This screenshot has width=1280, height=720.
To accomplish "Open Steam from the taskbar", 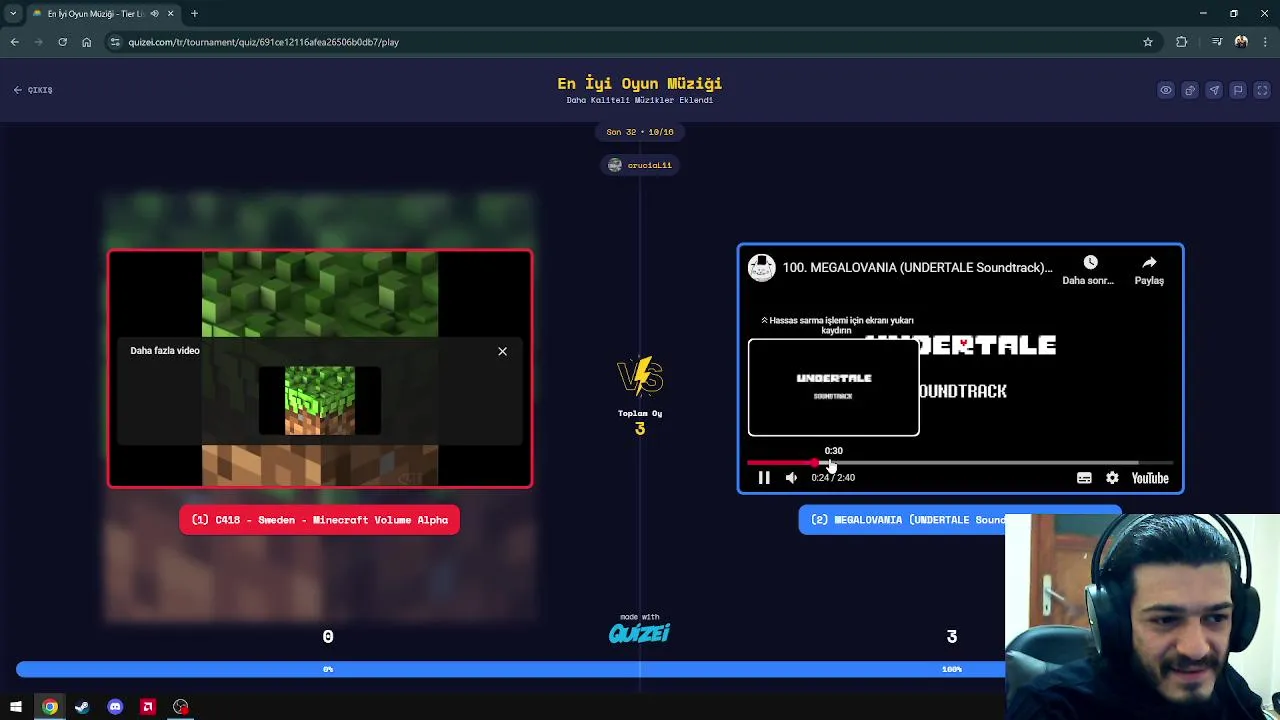I will click(82, 707).
